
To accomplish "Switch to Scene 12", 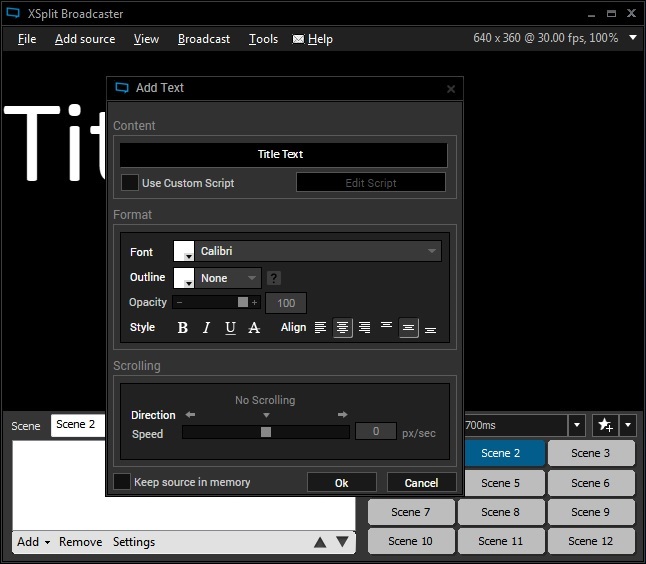I will 591,541.
